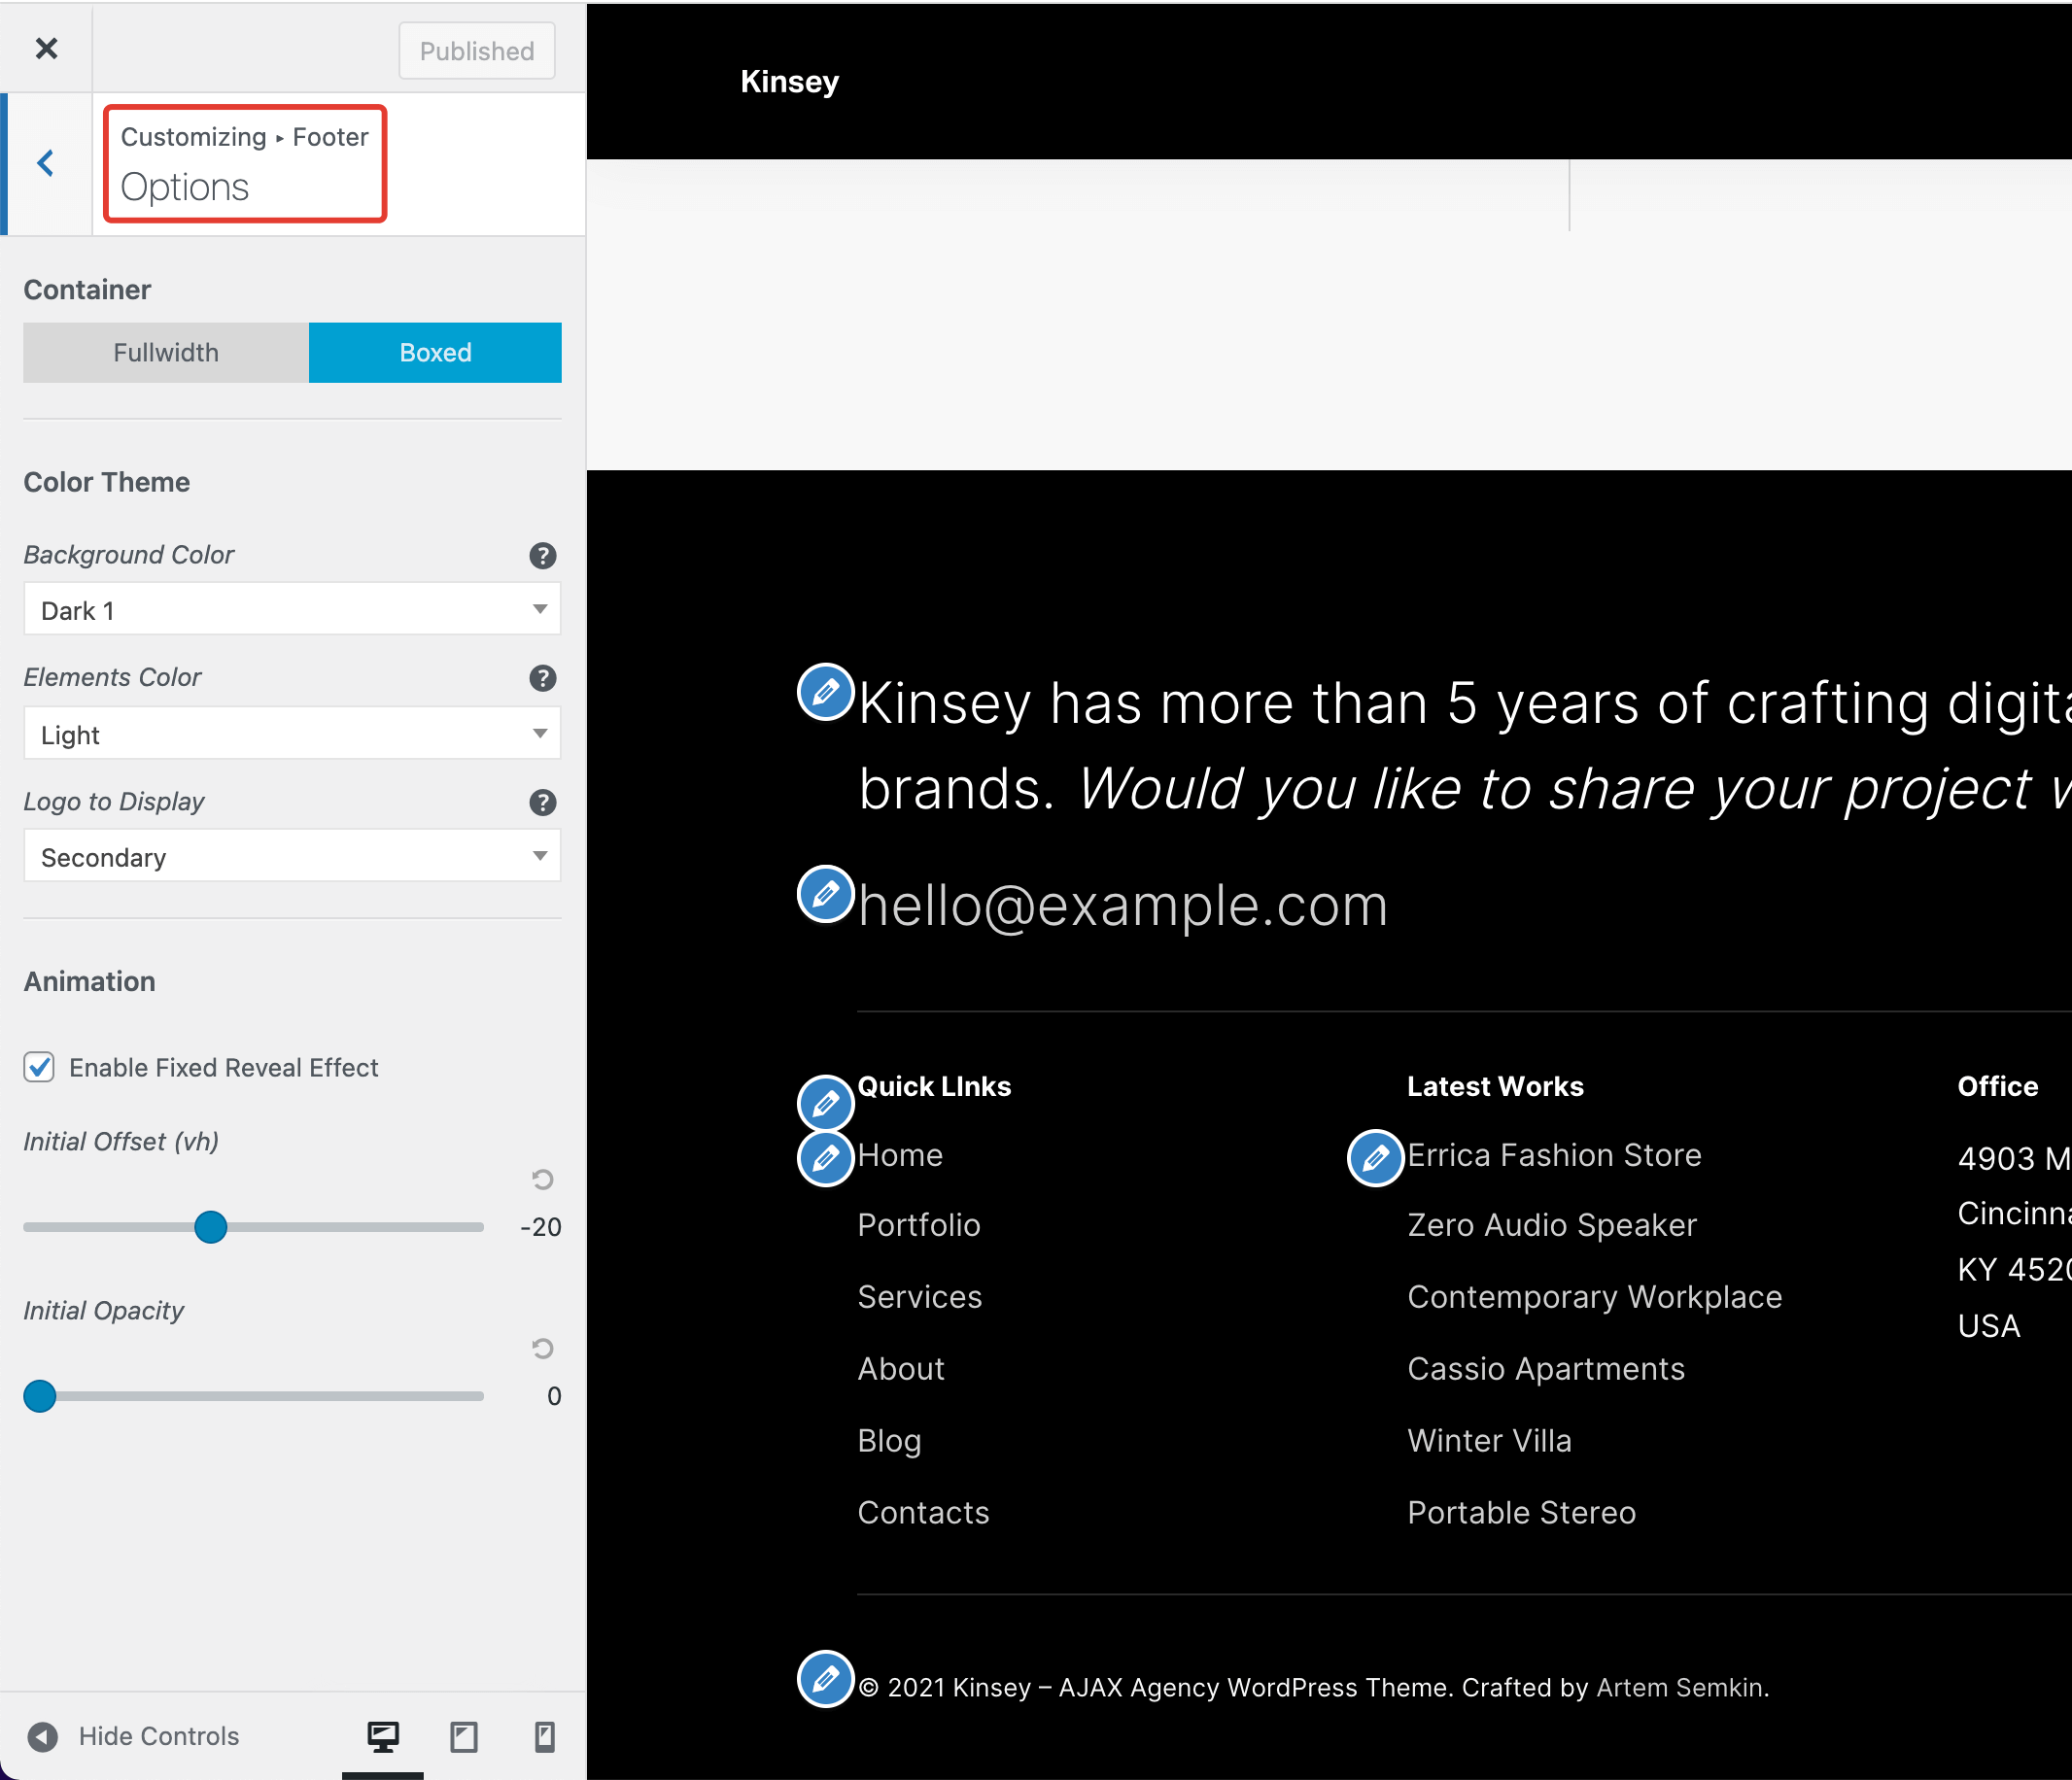Open Logo to Display dropdown showing Secondary

(x=292, y=857)
